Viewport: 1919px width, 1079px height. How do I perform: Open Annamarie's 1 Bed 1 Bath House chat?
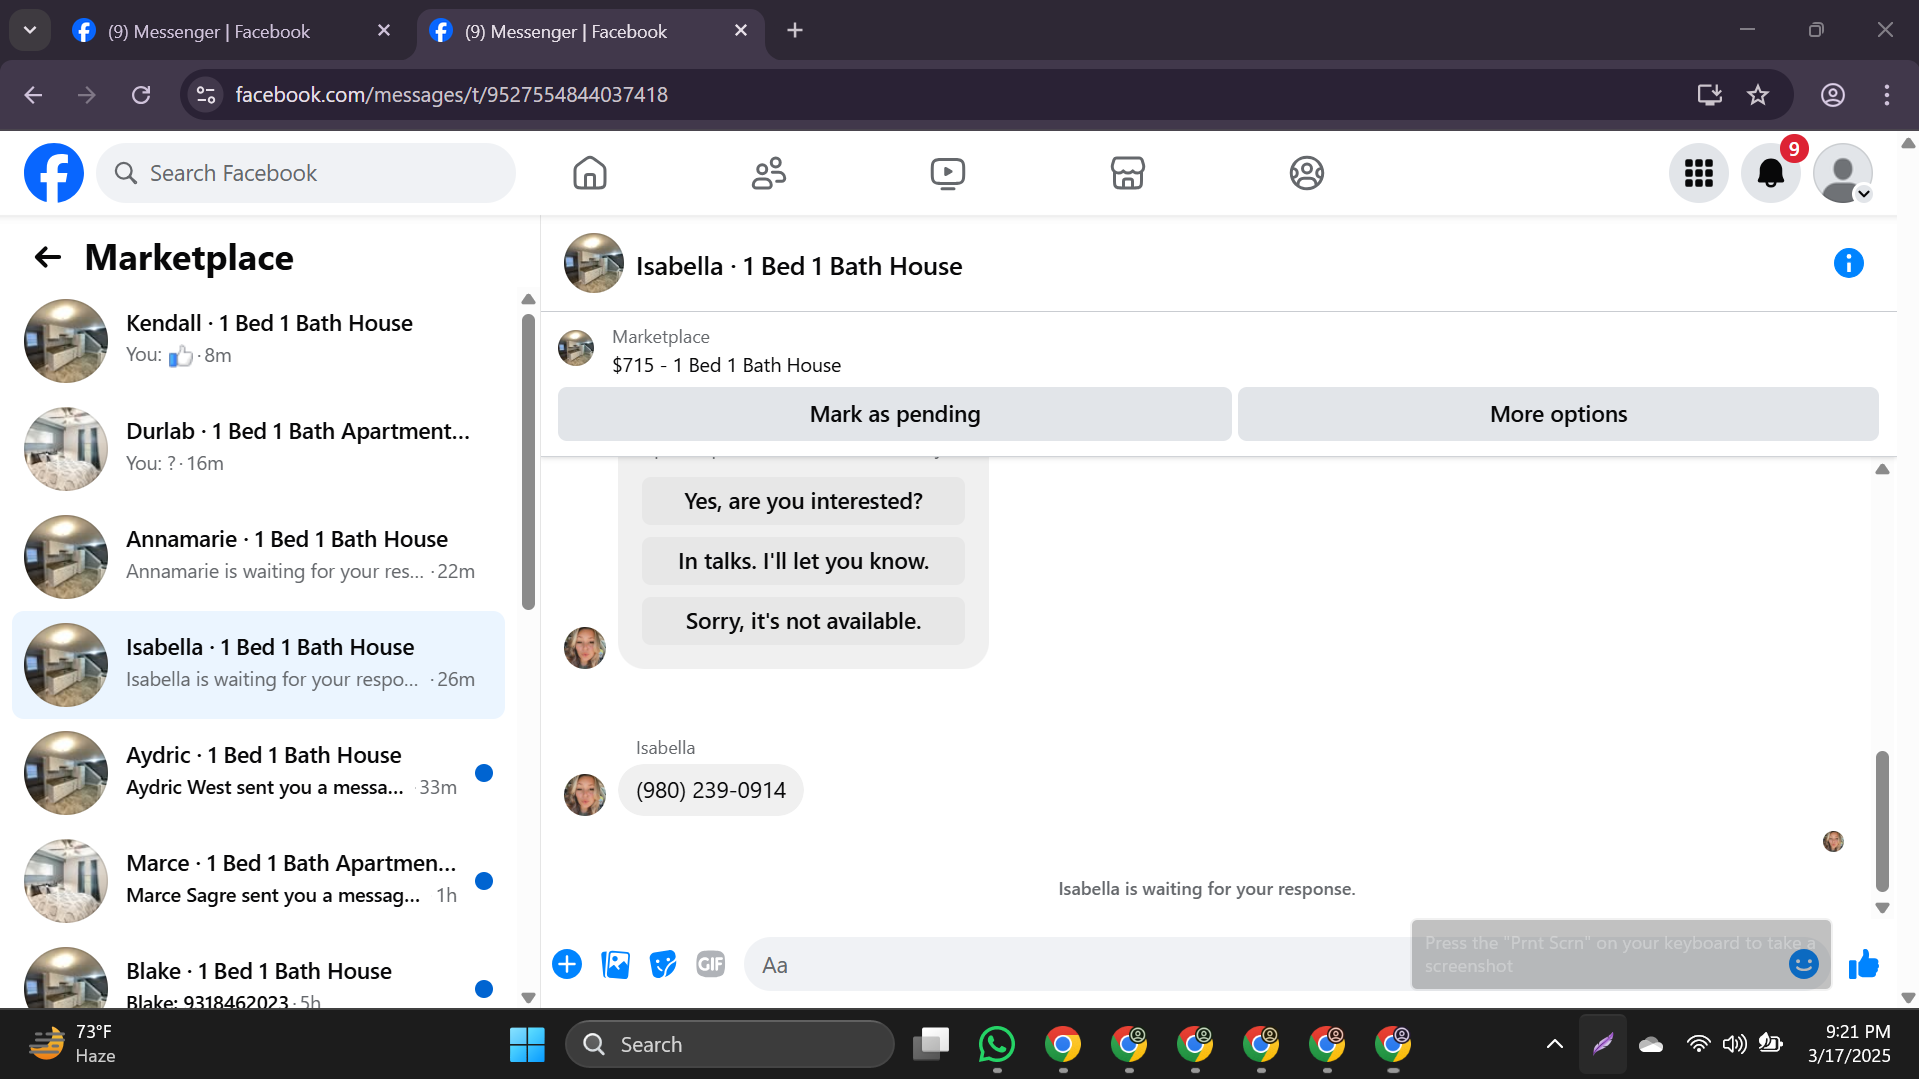pyautogui.click(x=258, y=556)
